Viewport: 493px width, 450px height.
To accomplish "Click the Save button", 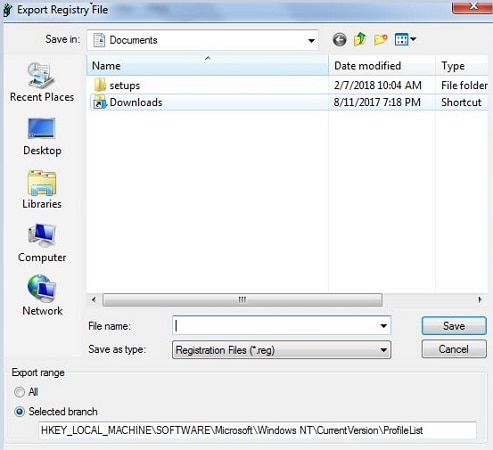I will click(454, 326).
